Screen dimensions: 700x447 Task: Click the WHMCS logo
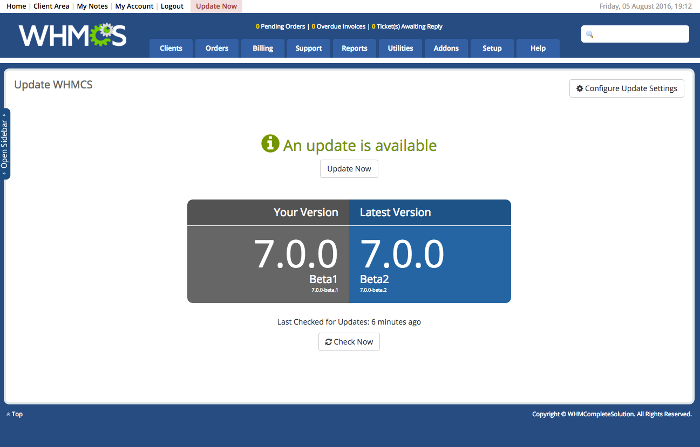click(x=72, y=35)
